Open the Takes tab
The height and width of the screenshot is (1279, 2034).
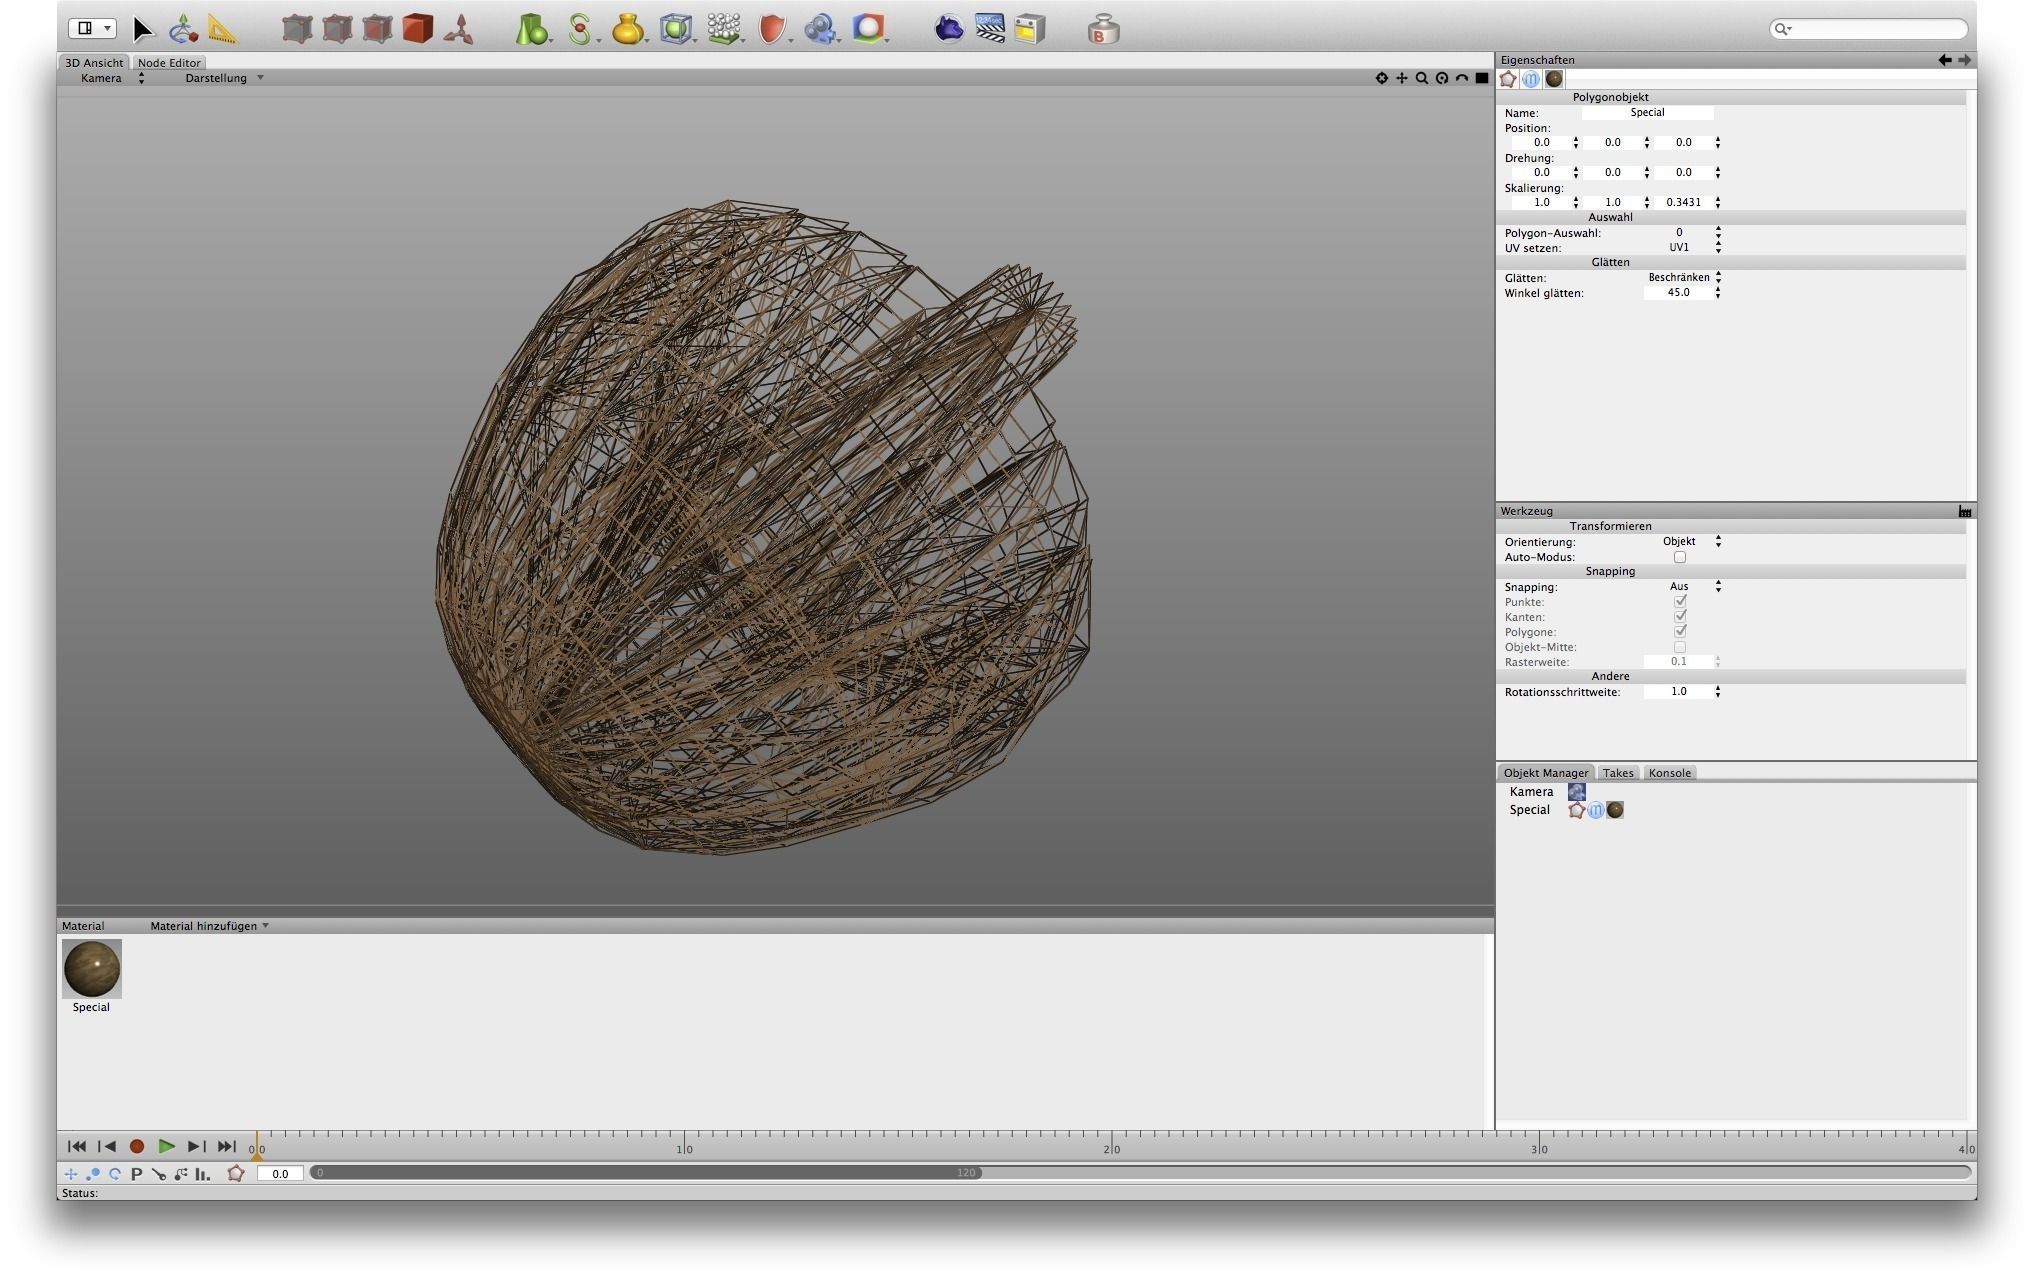click(x=1617, y=773)
